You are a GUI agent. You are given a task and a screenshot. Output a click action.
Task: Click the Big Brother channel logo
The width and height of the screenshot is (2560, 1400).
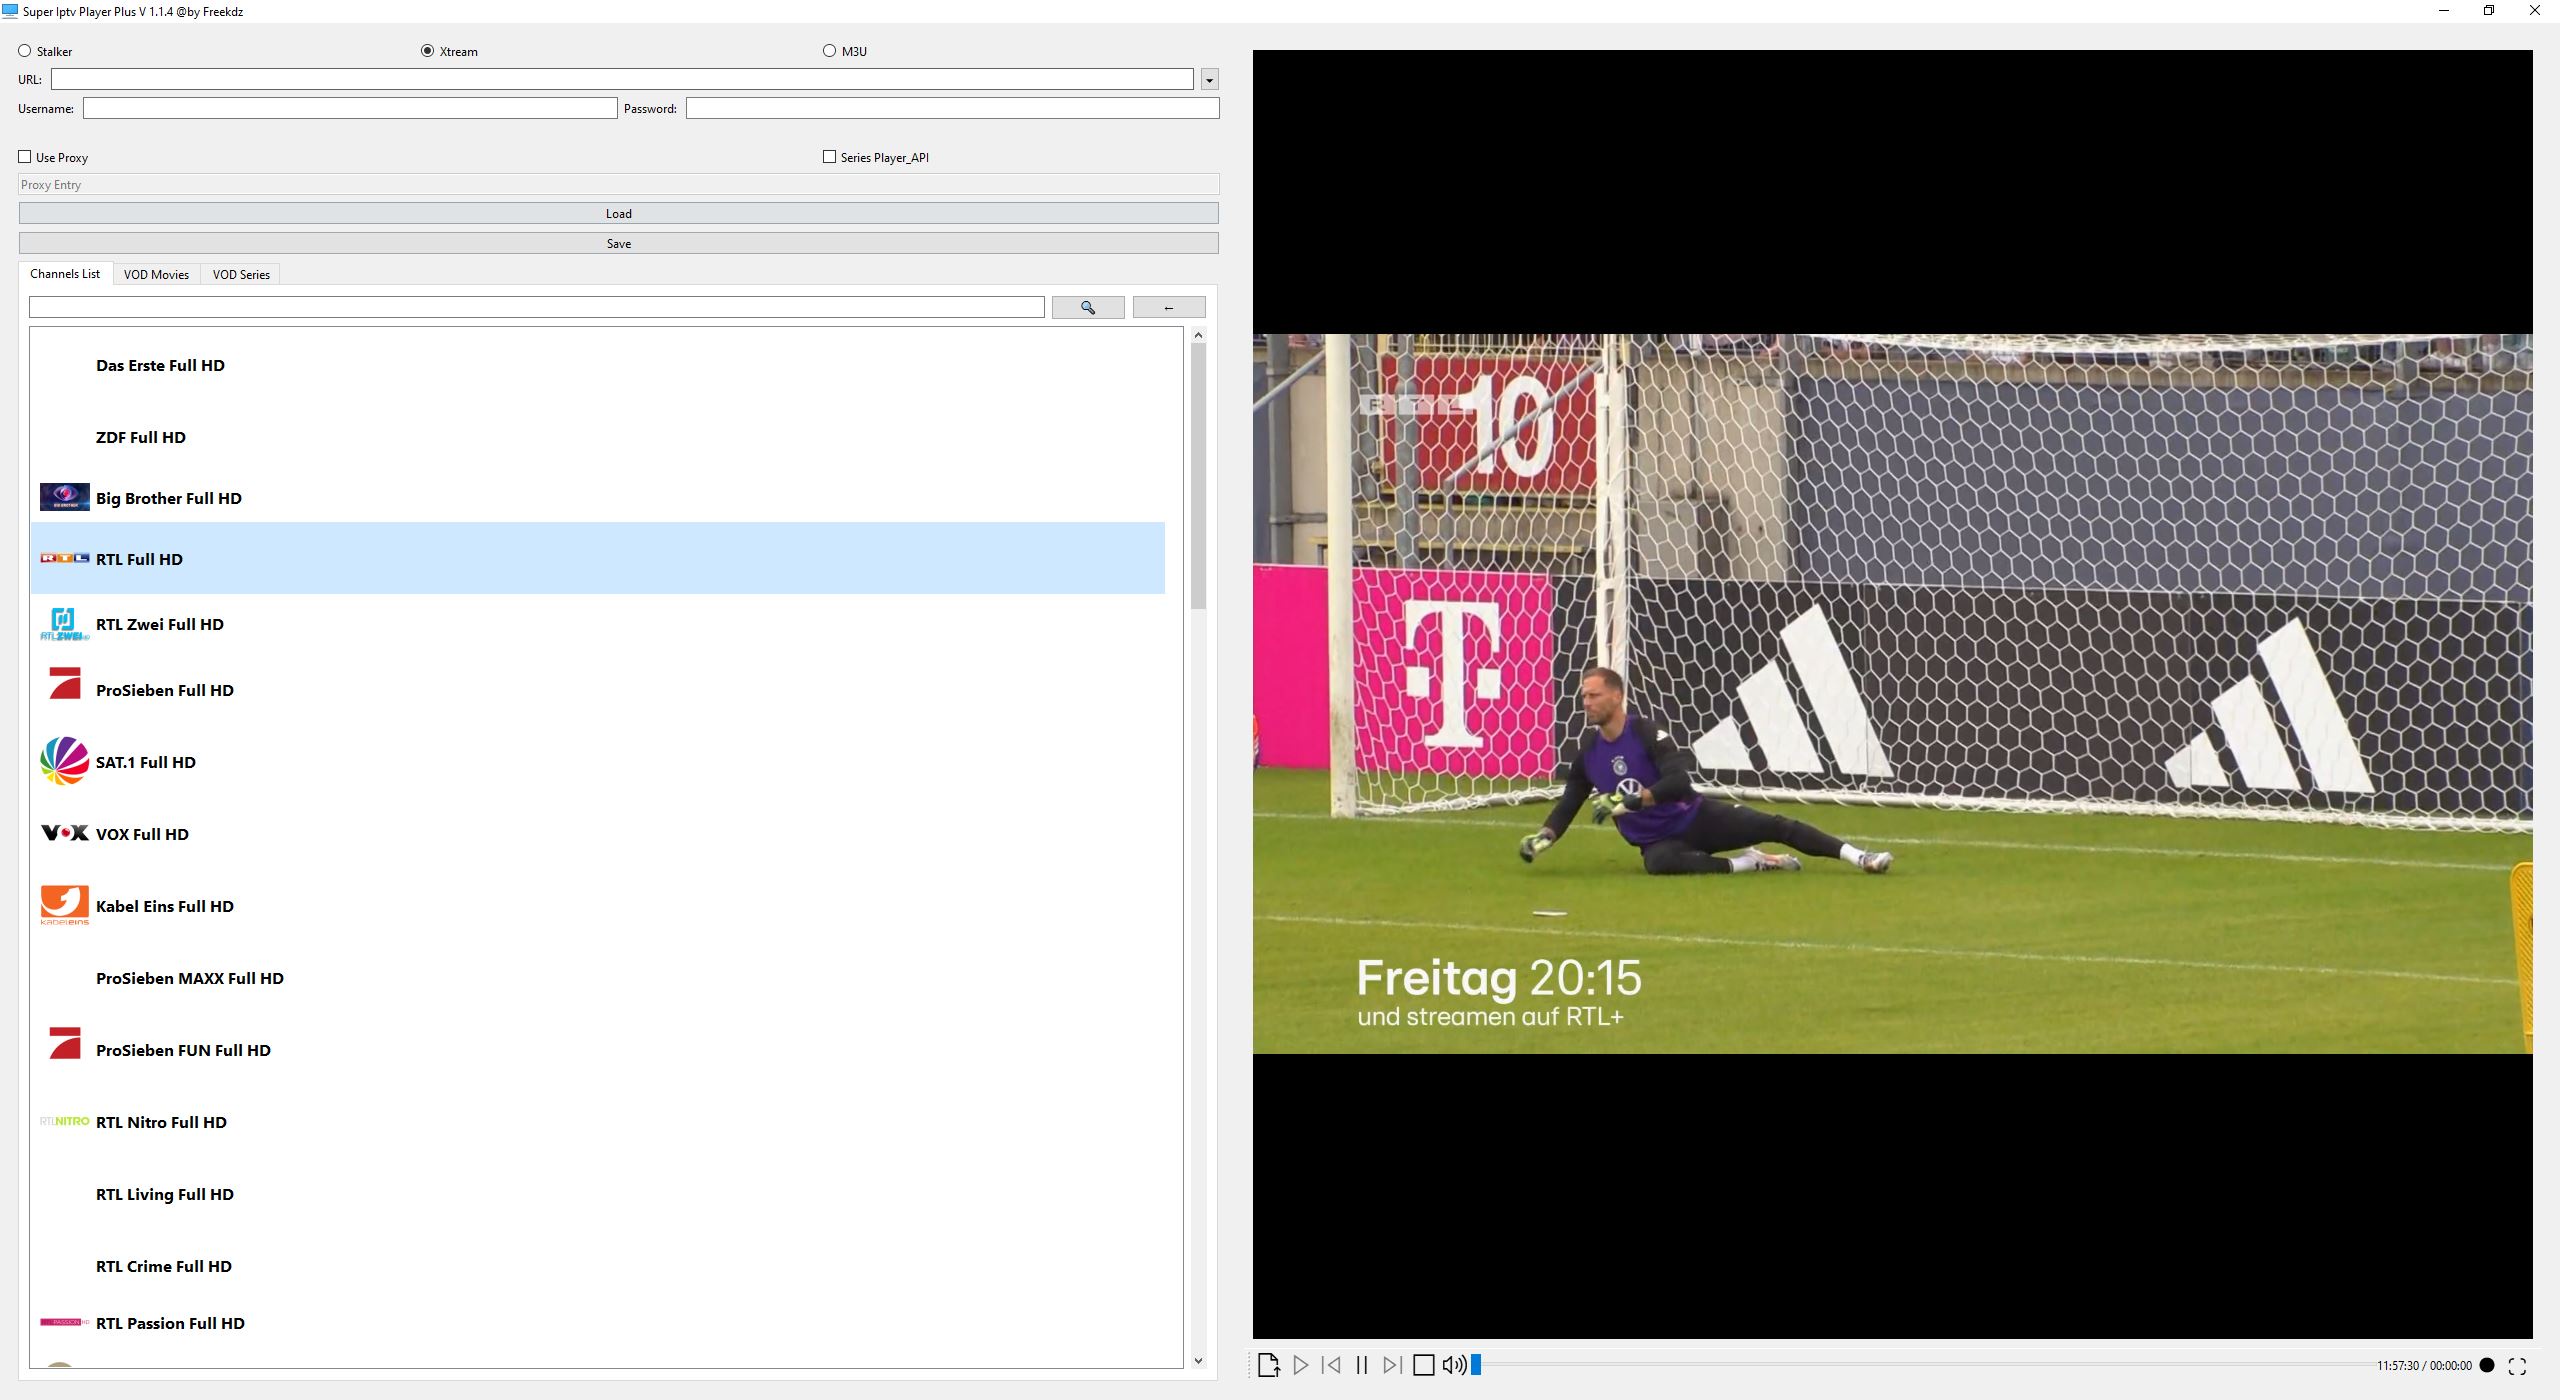[x=64, y=497]
